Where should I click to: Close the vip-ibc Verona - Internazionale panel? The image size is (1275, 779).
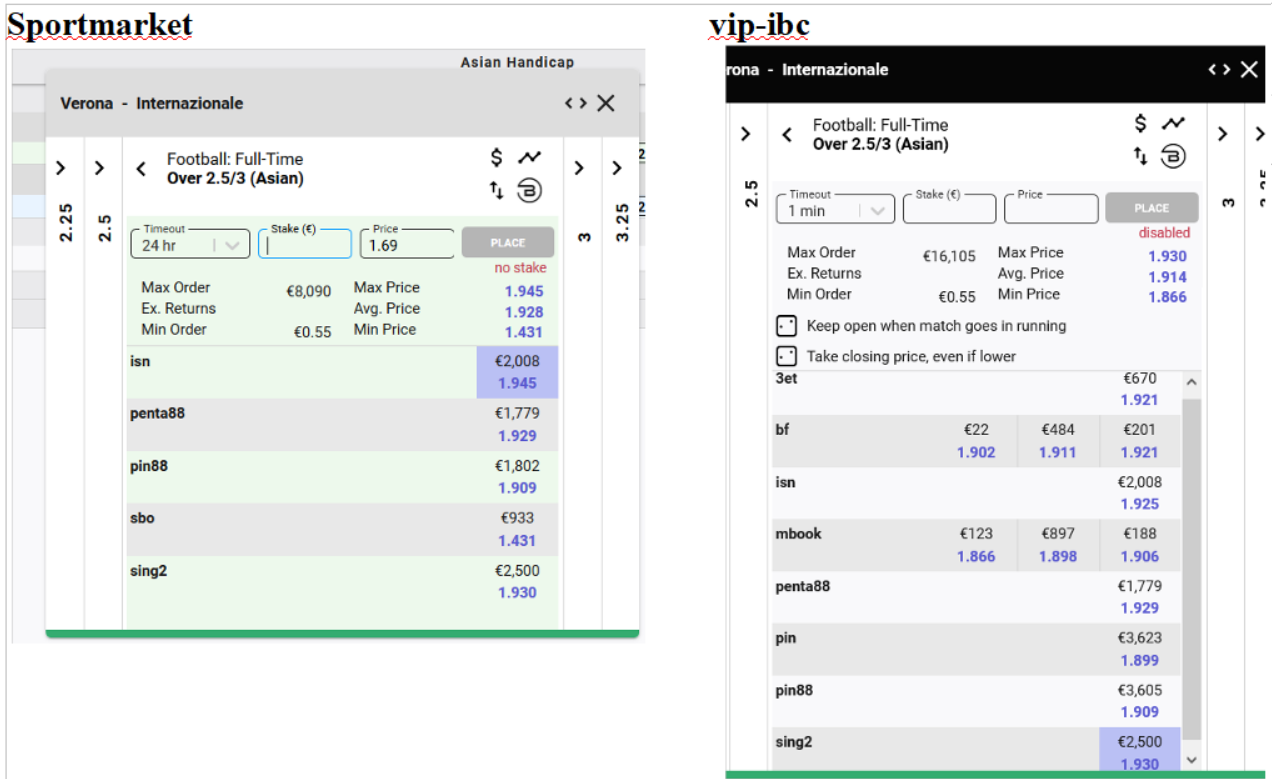point(1250,69)
